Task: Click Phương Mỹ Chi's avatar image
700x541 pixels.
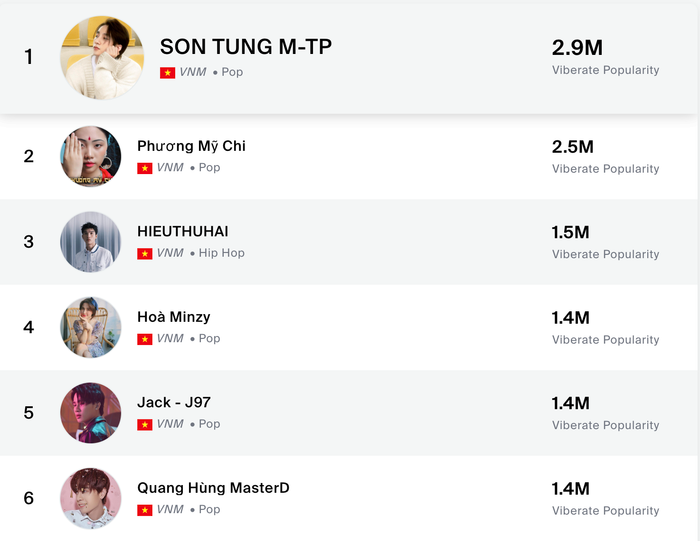Action: [x=91, y=156]
